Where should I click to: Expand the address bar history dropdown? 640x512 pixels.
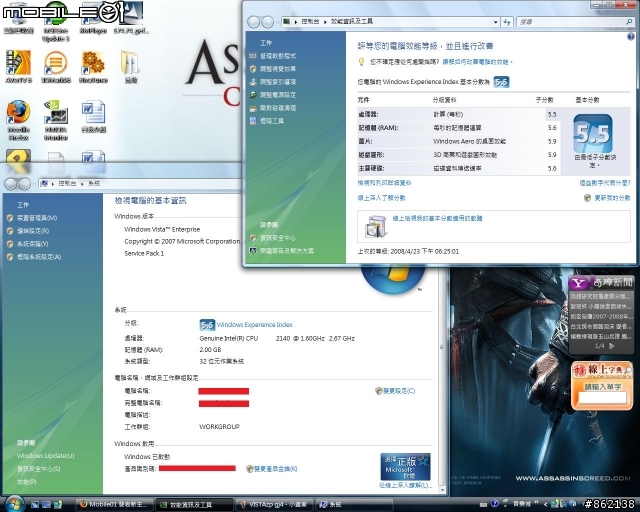pyautogui.click(x=496, y=22)
